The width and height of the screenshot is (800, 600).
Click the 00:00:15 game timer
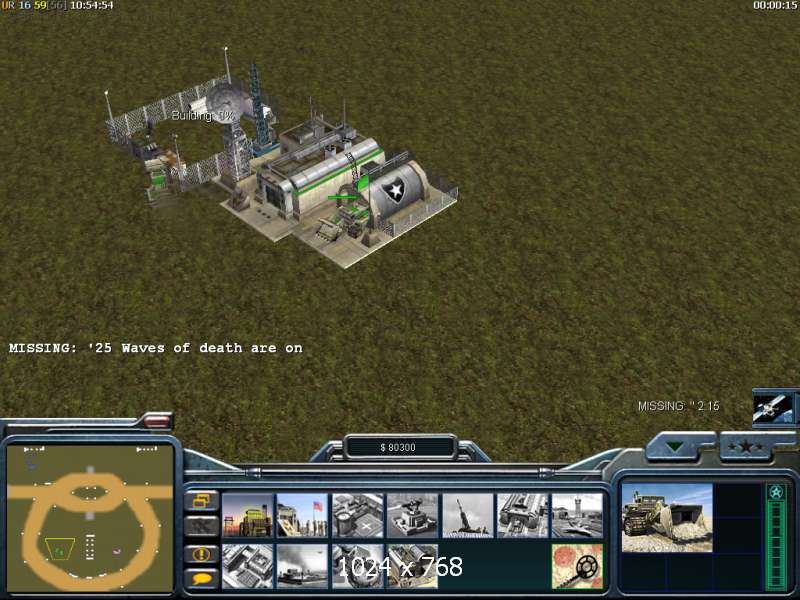(776, 5)
